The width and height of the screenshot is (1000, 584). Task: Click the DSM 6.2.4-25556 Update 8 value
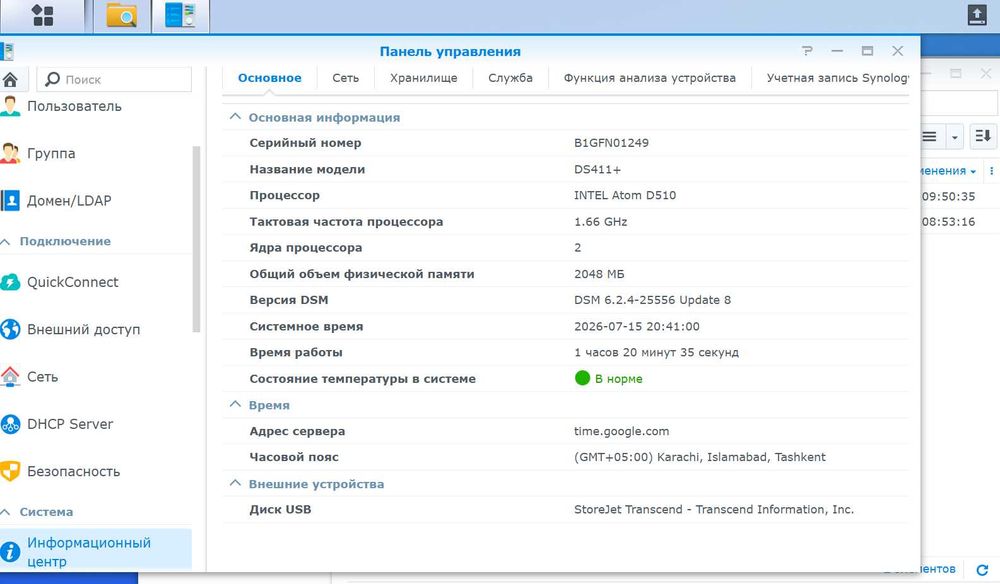(652, 300)
